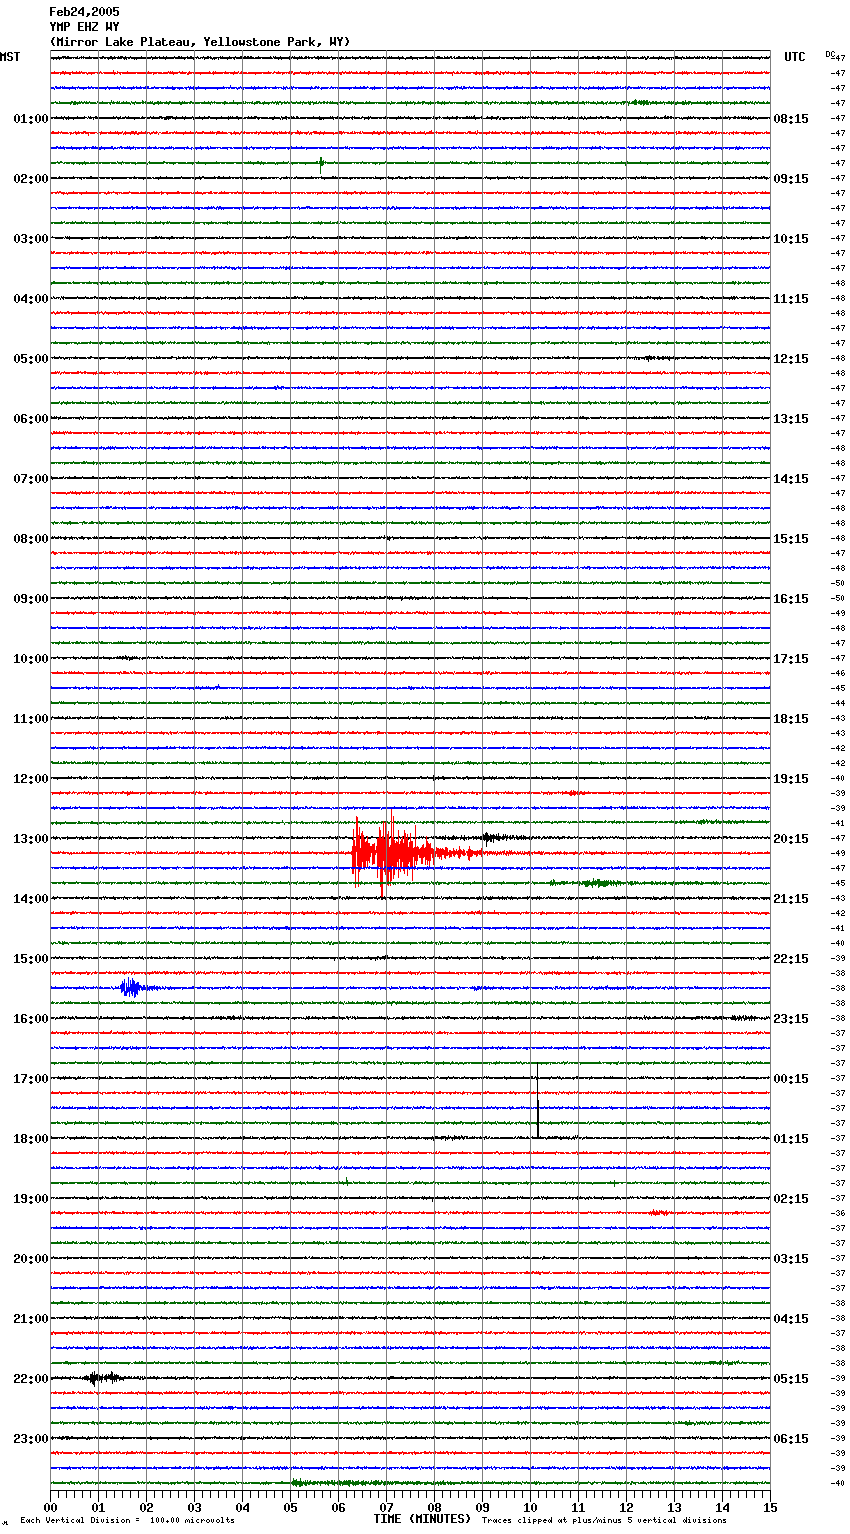Image resolution: width=850 pixels, height=1534 pixels.
Task: Select the 06:00 MST time label
Action: 31,419
